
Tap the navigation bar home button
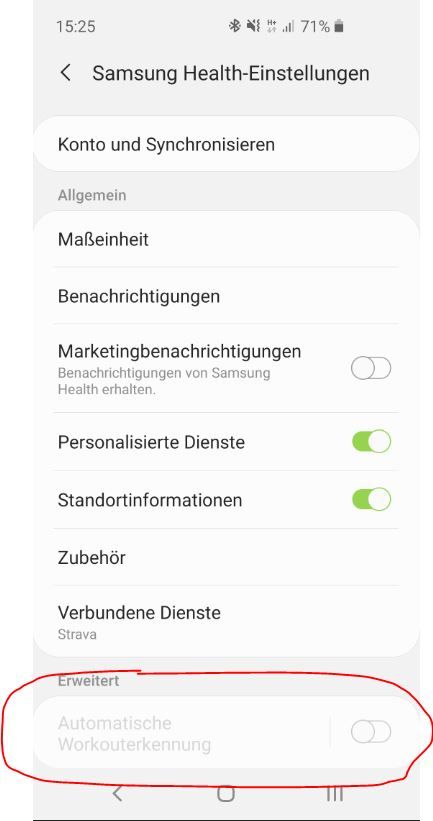(x=226, y=794)
